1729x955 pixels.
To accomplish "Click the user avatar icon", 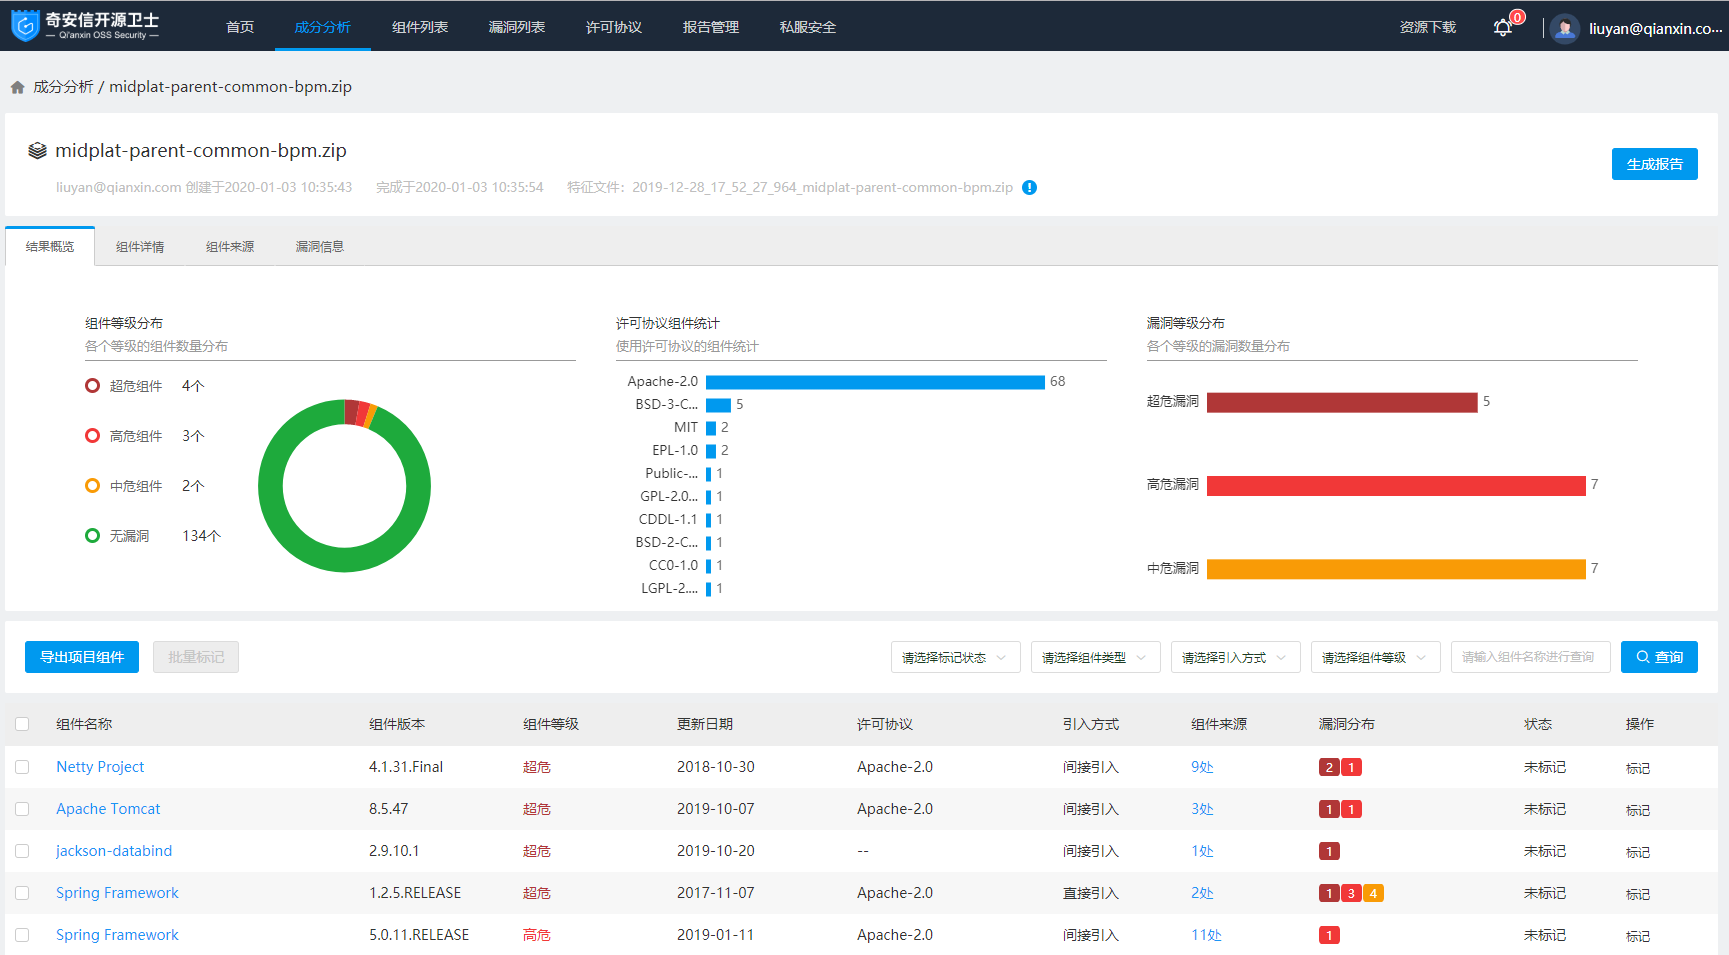I will 1565,28.
